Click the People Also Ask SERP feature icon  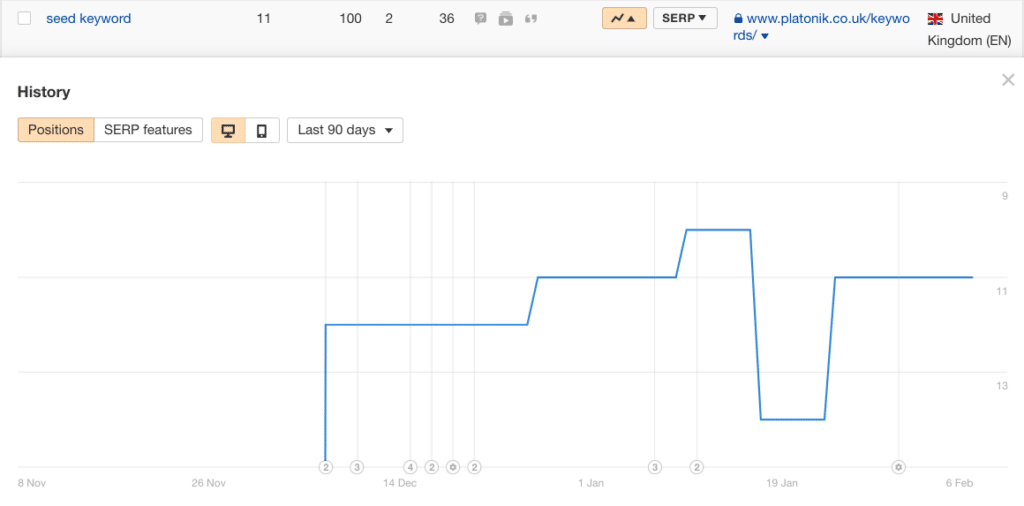tap(481, 18)
